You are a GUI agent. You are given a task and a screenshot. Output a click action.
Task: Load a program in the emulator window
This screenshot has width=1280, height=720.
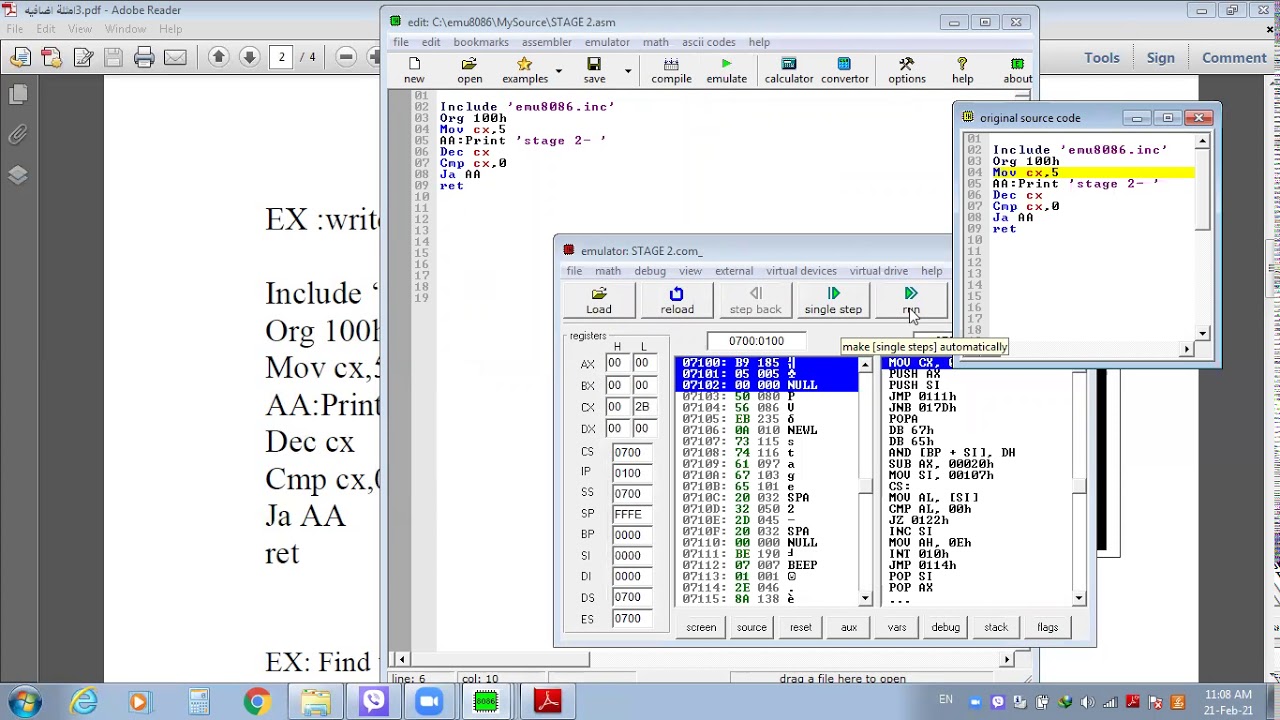click(x=599, y=300)
